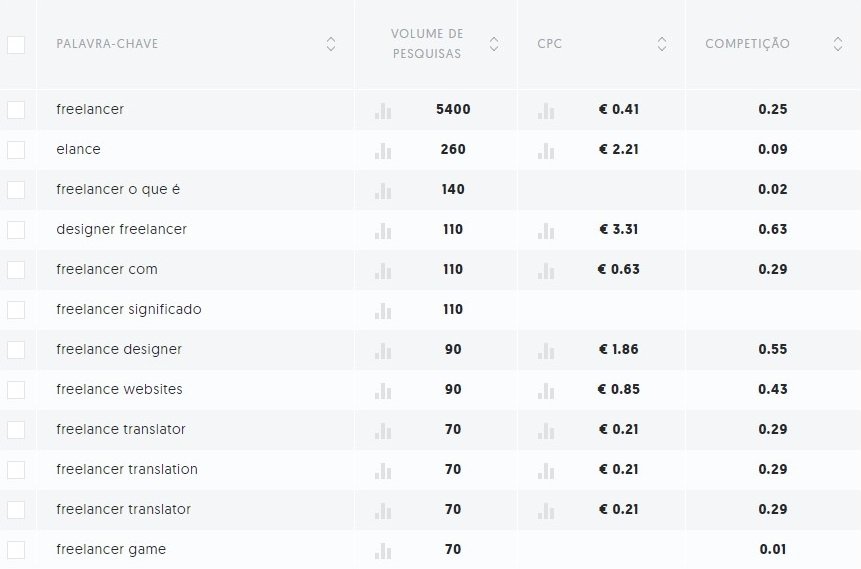The width and height of the screenshot is (861, 569).
Task: Tick the select-all checkbox in header
Action: 16,44
